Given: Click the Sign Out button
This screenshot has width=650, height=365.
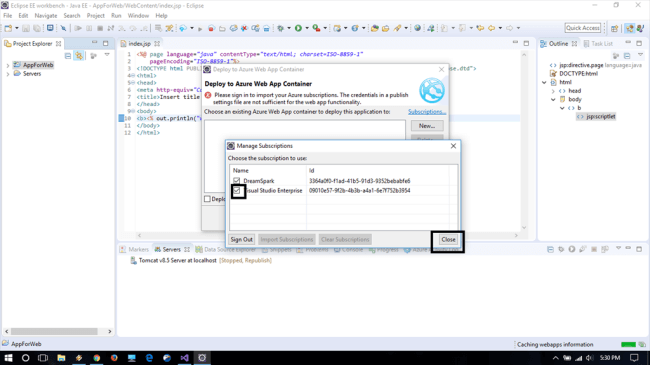Looking at the screenshot, I should pyautogui.click(x=241, y=240).
